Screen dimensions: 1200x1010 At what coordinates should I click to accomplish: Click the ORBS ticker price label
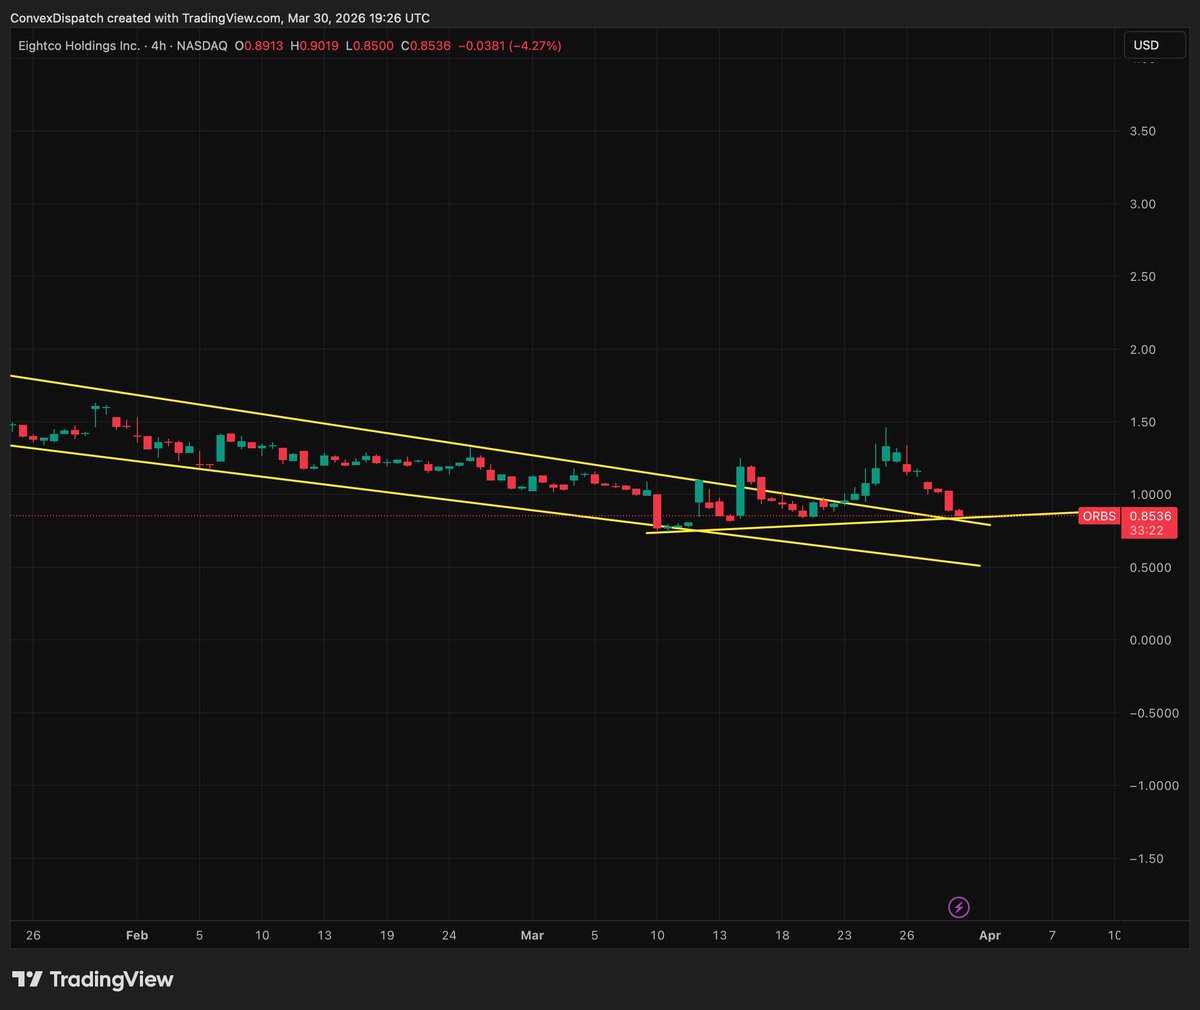pos(1100,517)
